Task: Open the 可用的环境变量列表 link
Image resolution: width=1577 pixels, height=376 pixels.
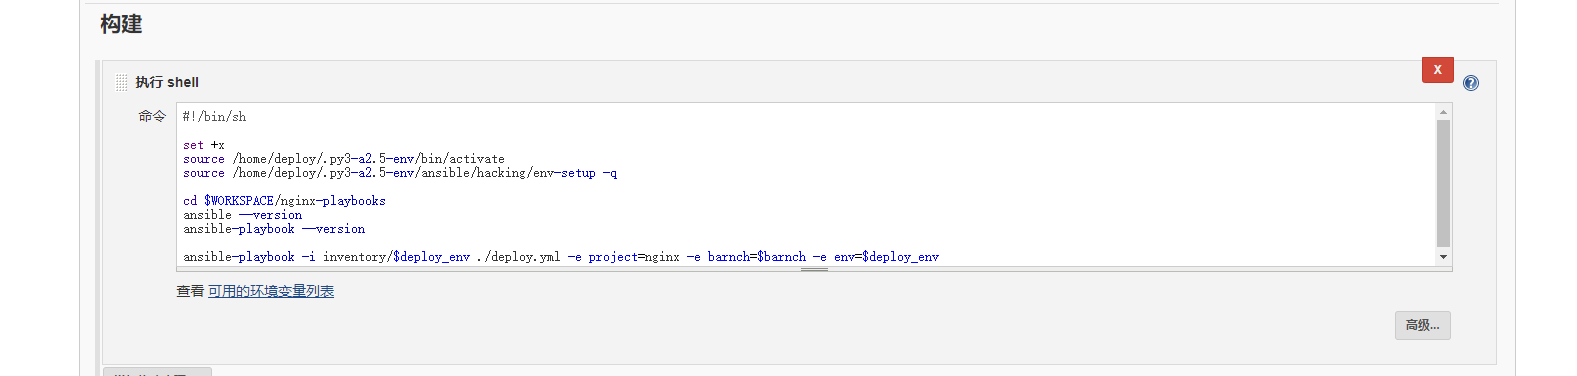Action: tap(271, 291)
